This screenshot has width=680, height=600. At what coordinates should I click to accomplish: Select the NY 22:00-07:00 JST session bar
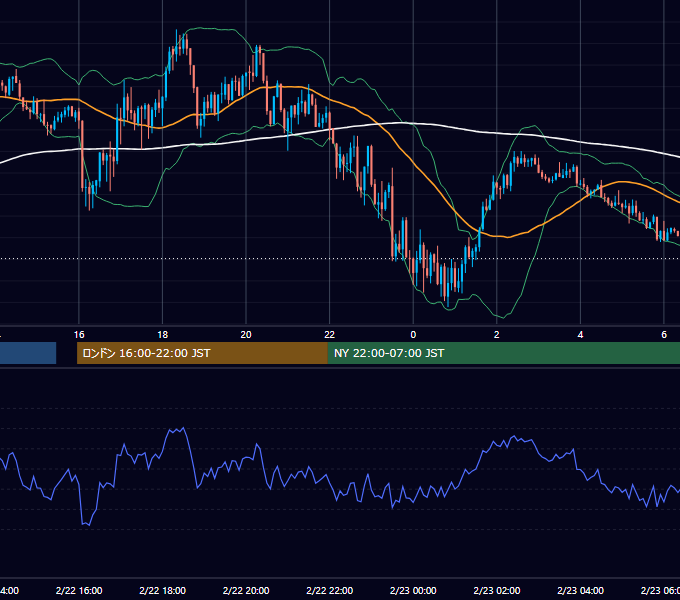503,353
